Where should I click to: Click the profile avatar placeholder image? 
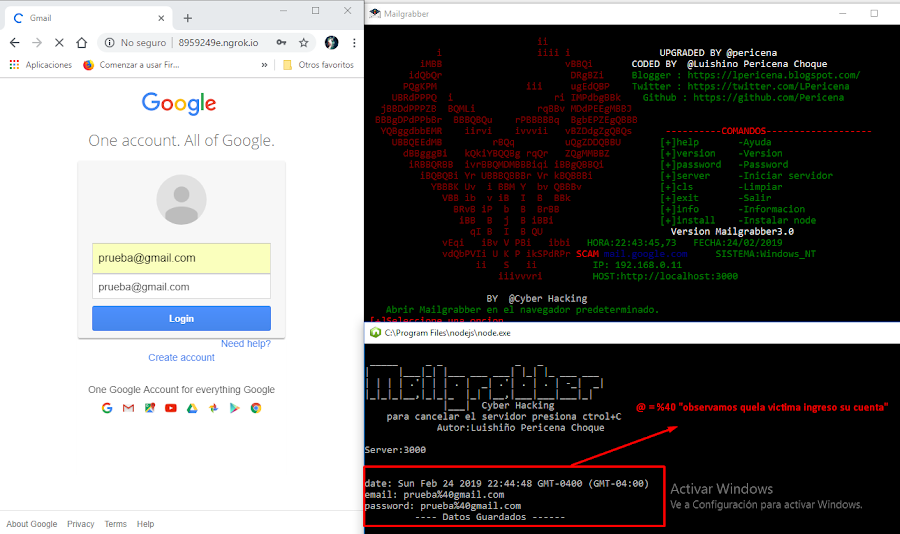click(x=181, y=200)
